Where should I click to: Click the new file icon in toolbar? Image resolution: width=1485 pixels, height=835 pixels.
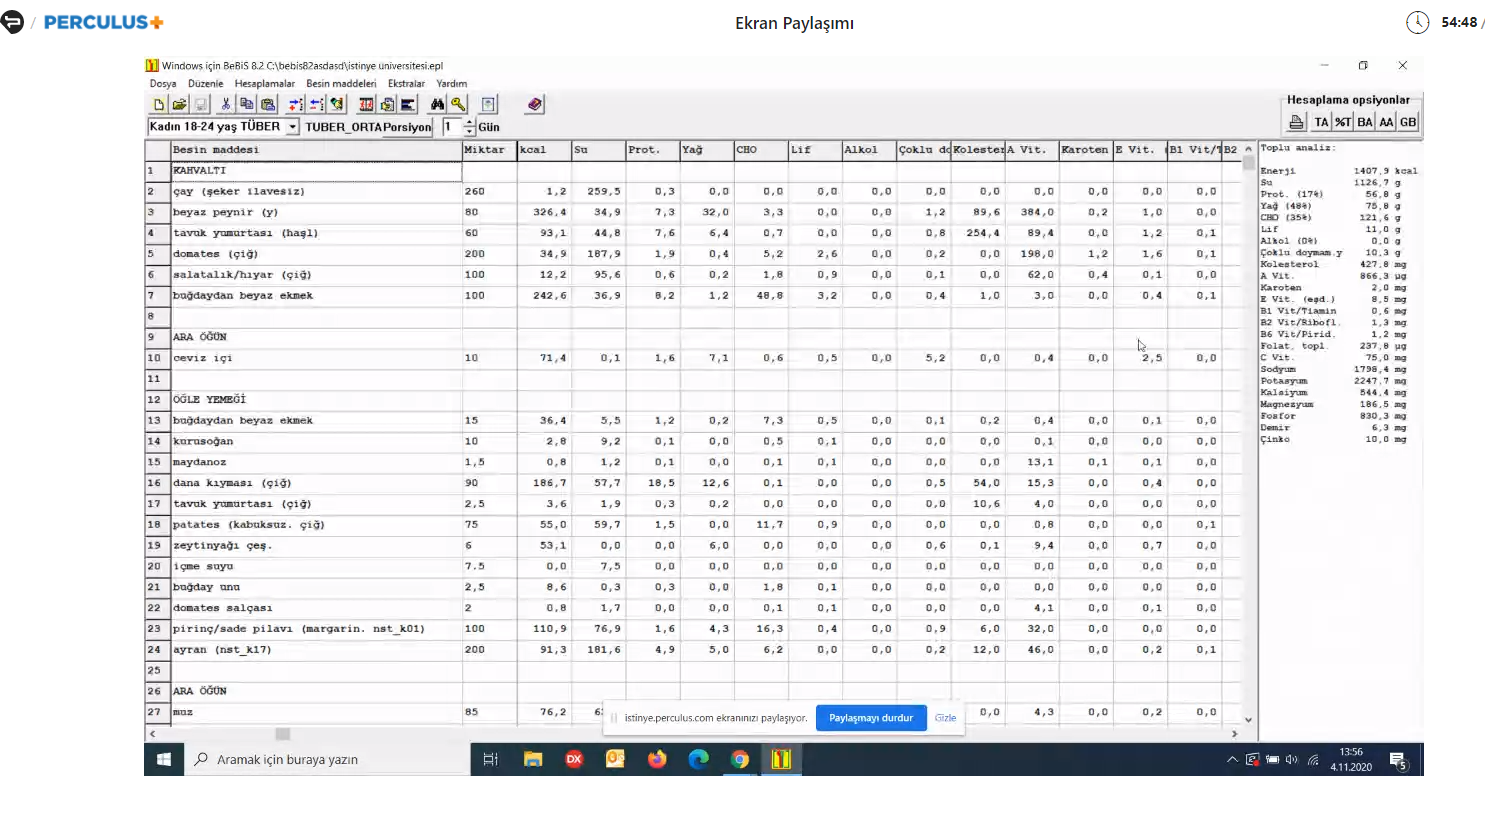(x=159, y=104)
